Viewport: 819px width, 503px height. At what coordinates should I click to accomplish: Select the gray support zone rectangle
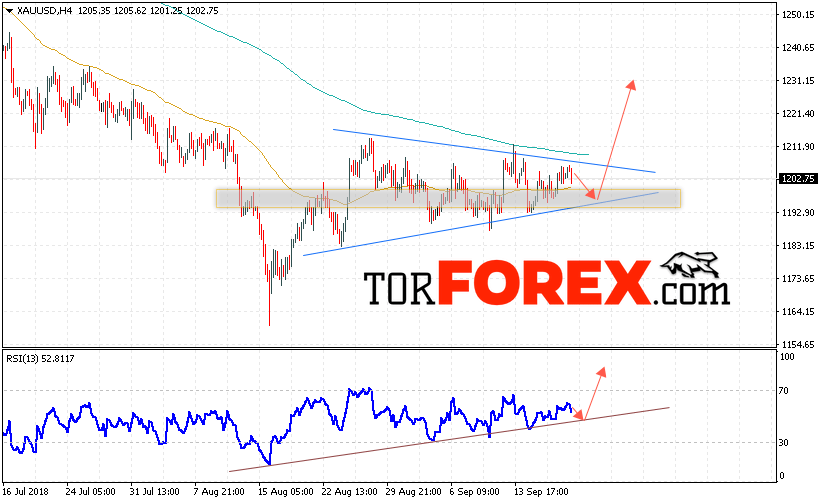point(448,198)
